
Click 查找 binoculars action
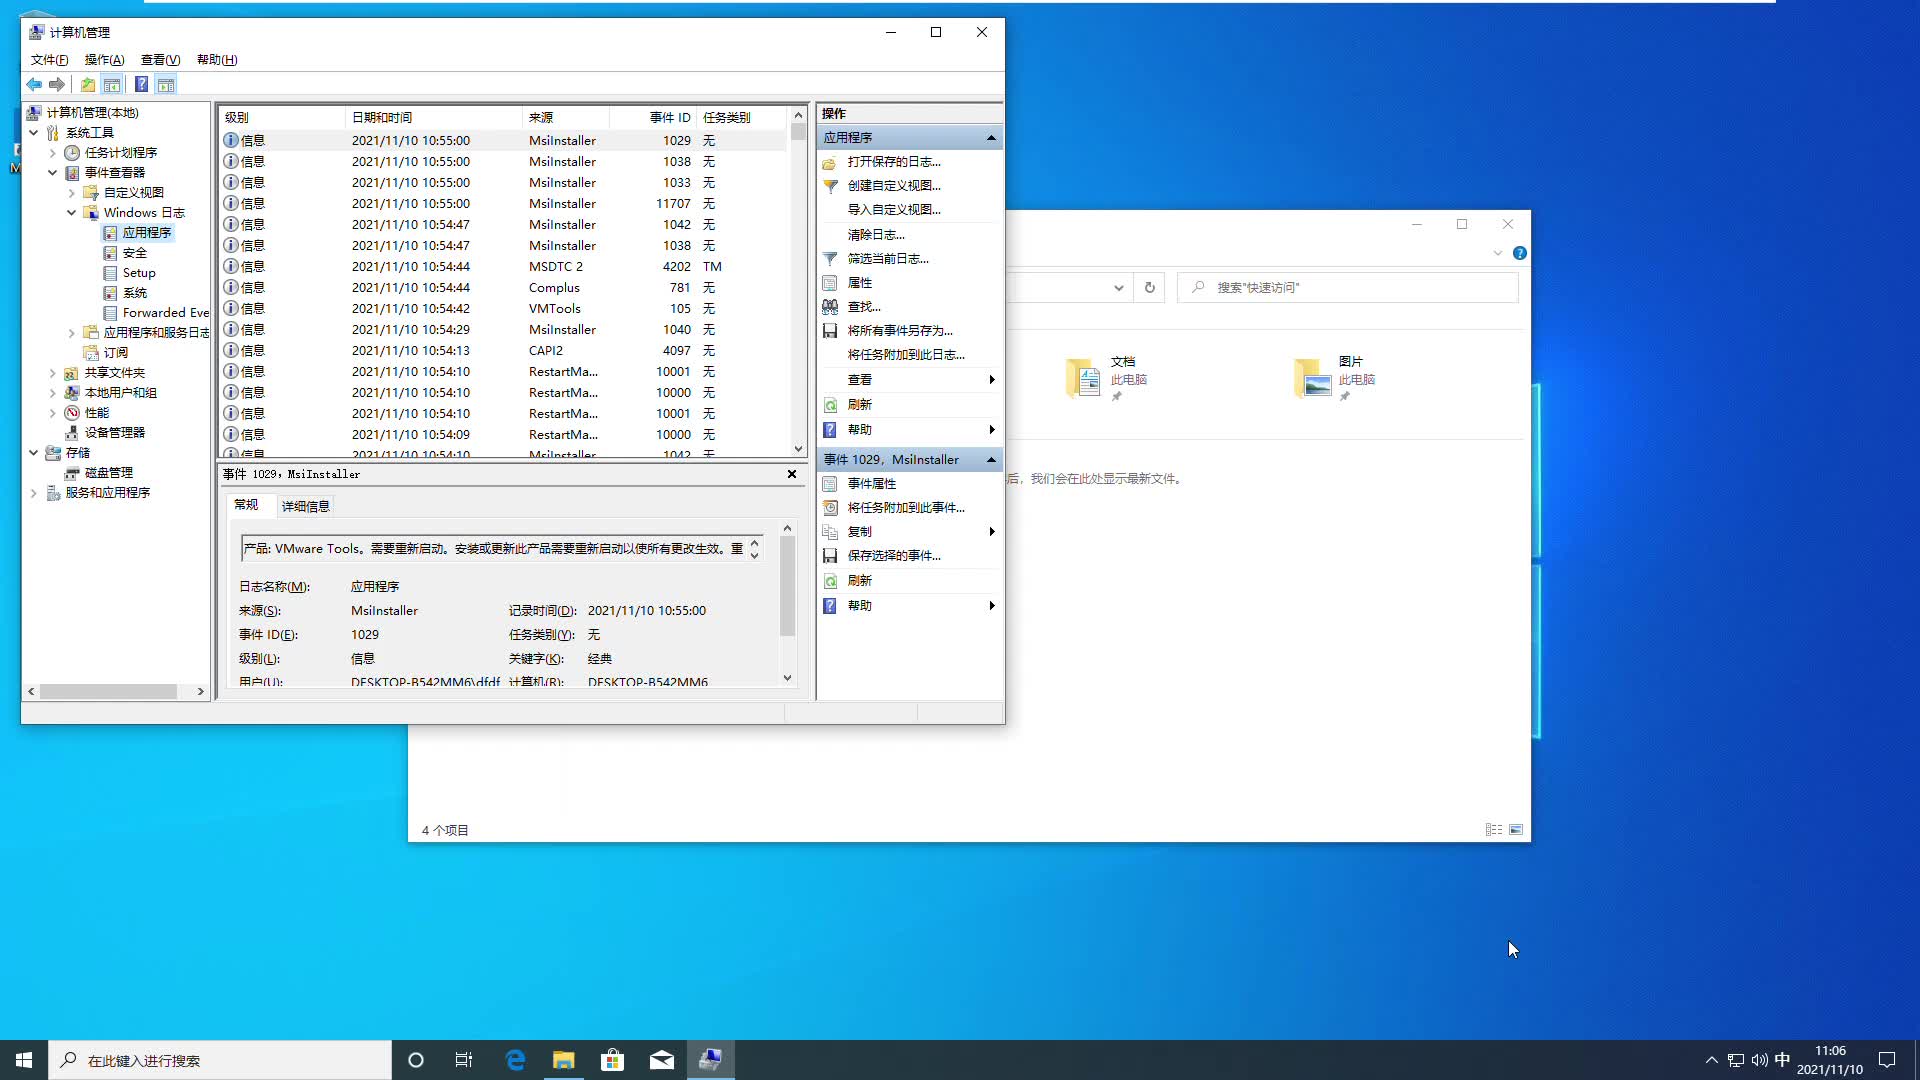coord(864,307)
